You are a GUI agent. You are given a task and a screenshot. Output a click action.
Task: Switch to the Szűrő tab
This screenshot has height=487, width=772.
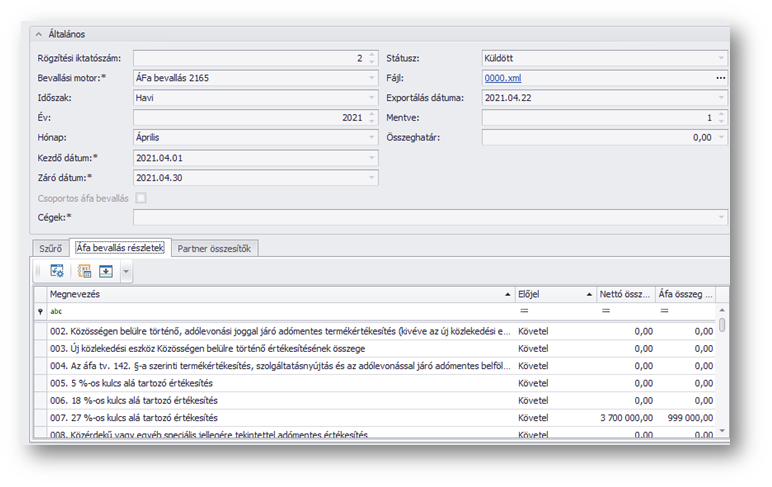coord(51,247)
